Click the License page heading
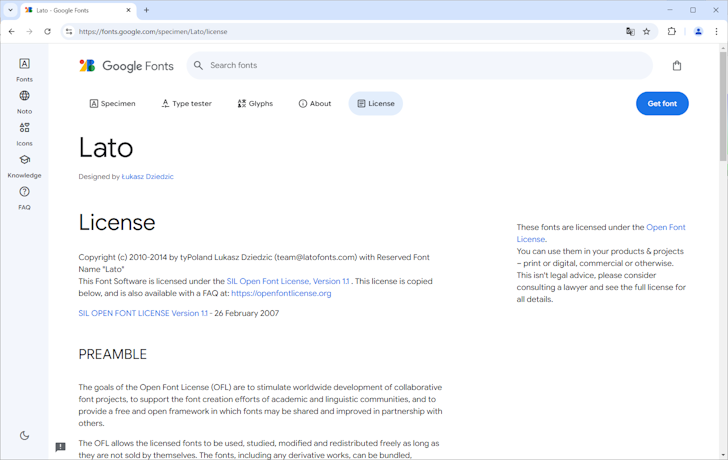This screenshot has width=728, height=460. [117, 222]
